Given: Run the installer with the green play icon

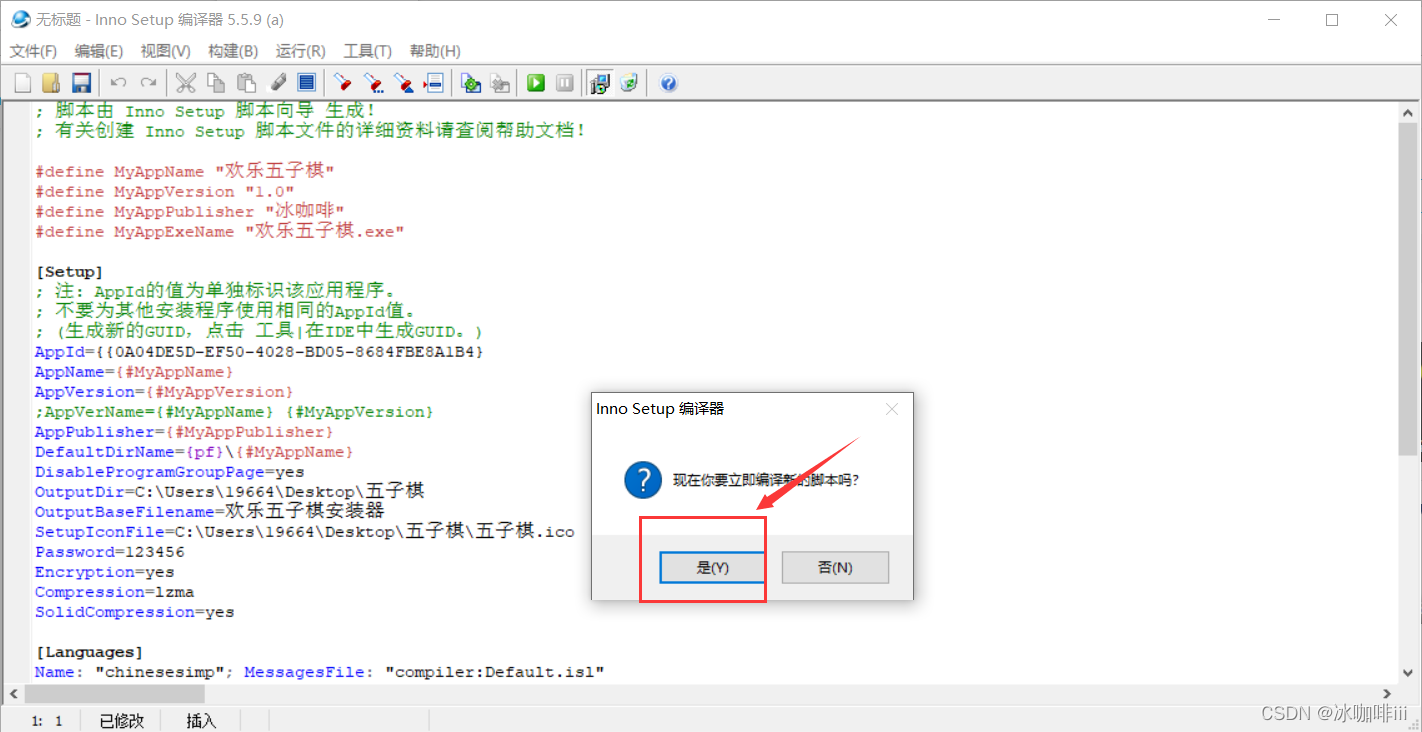Looking at the screenshot, I should pos(536,83).
